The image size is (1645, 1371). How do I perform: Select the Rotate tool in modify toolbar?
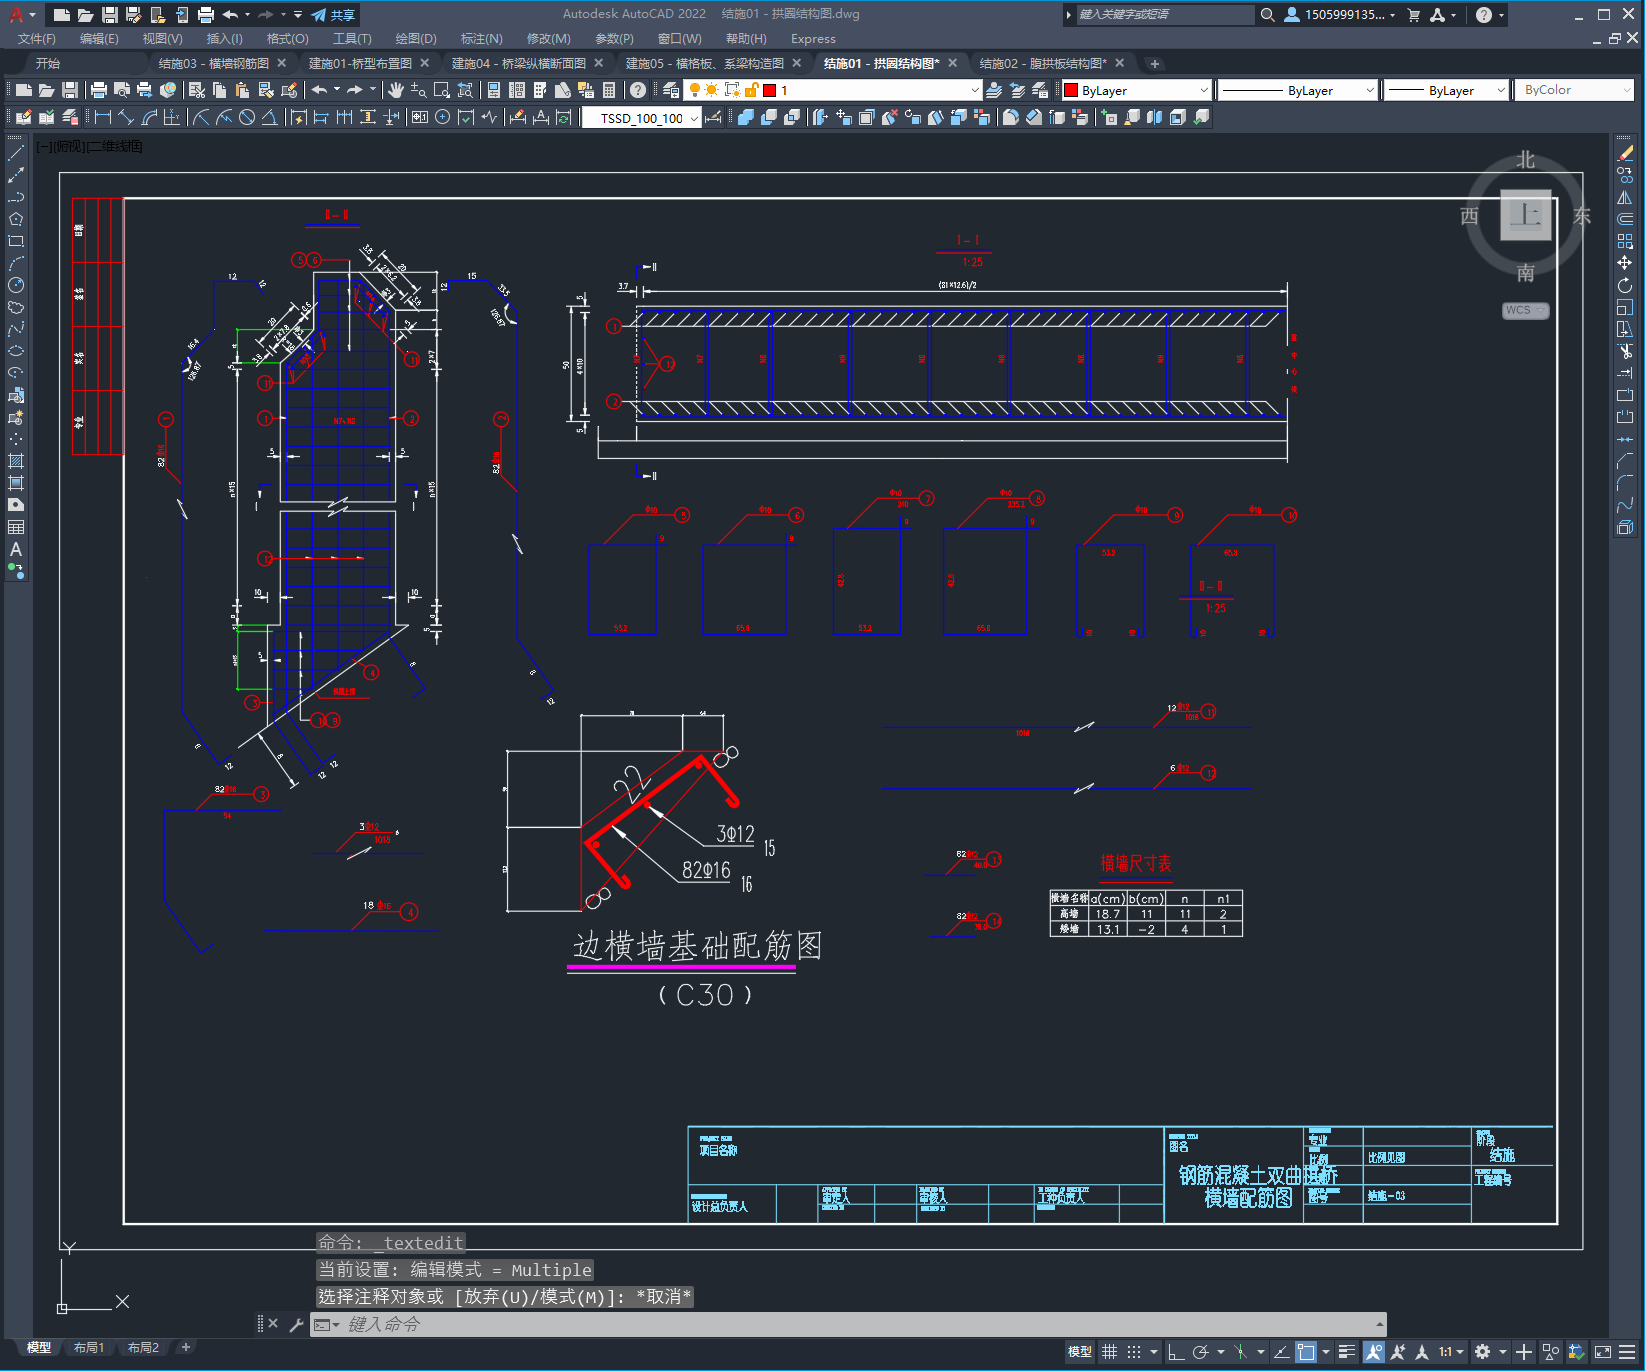[x=1625, y=285]
